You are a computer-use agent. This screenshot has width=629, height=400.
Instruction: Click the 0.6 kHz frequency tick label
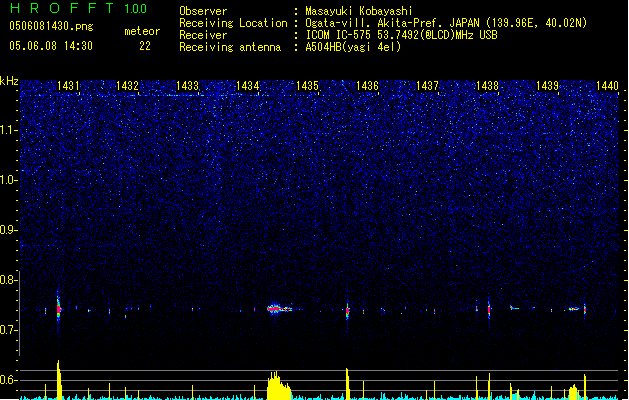click(x=8, y=380)
